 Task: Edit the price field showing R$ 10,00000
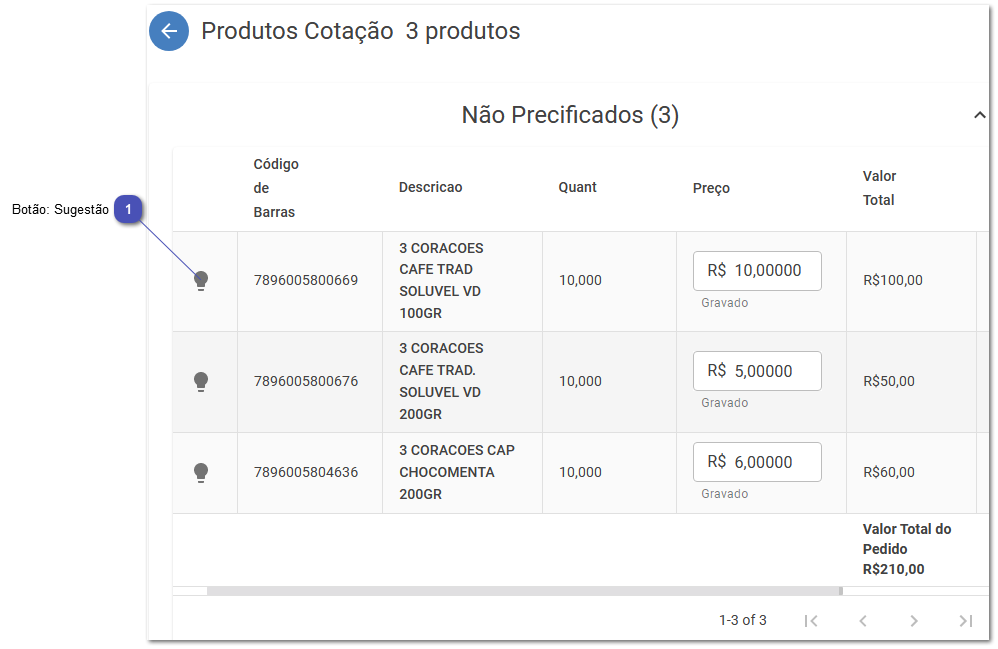coord(757,271)
